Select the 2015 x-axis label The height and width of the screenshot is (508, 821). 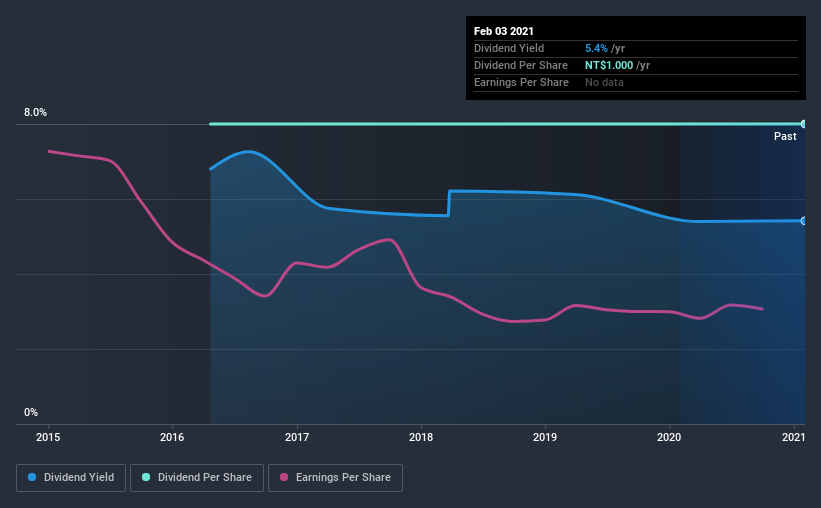pyautogui.click(x=48, y=437)
